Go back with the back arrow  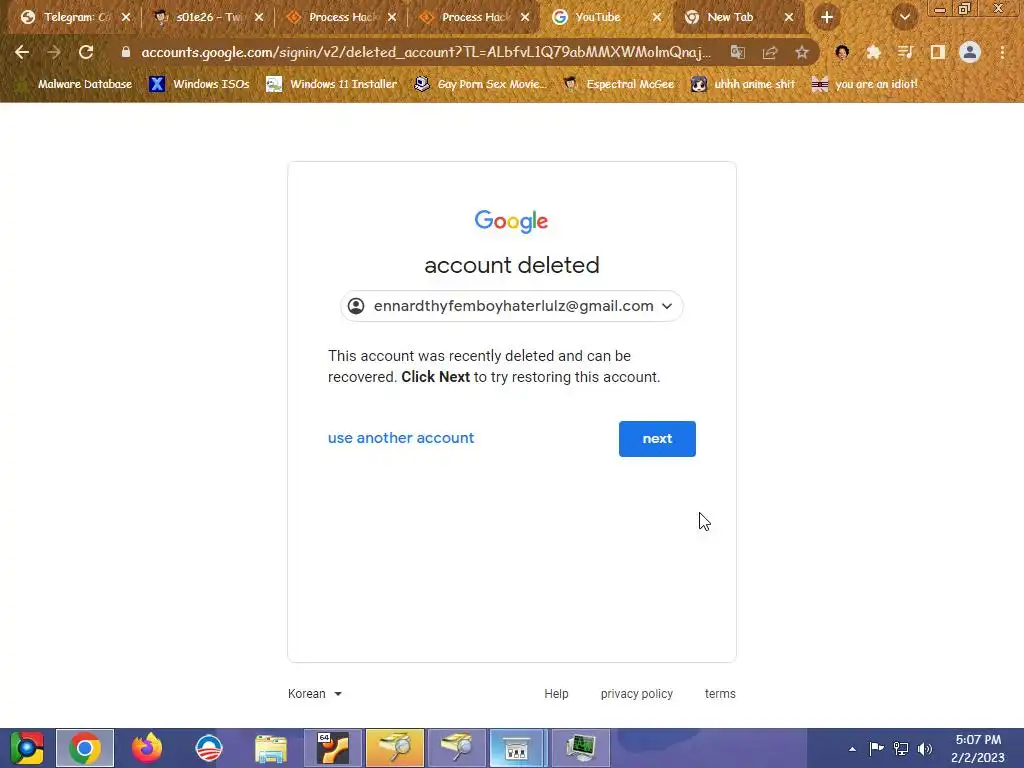click(x=22, y=52)
